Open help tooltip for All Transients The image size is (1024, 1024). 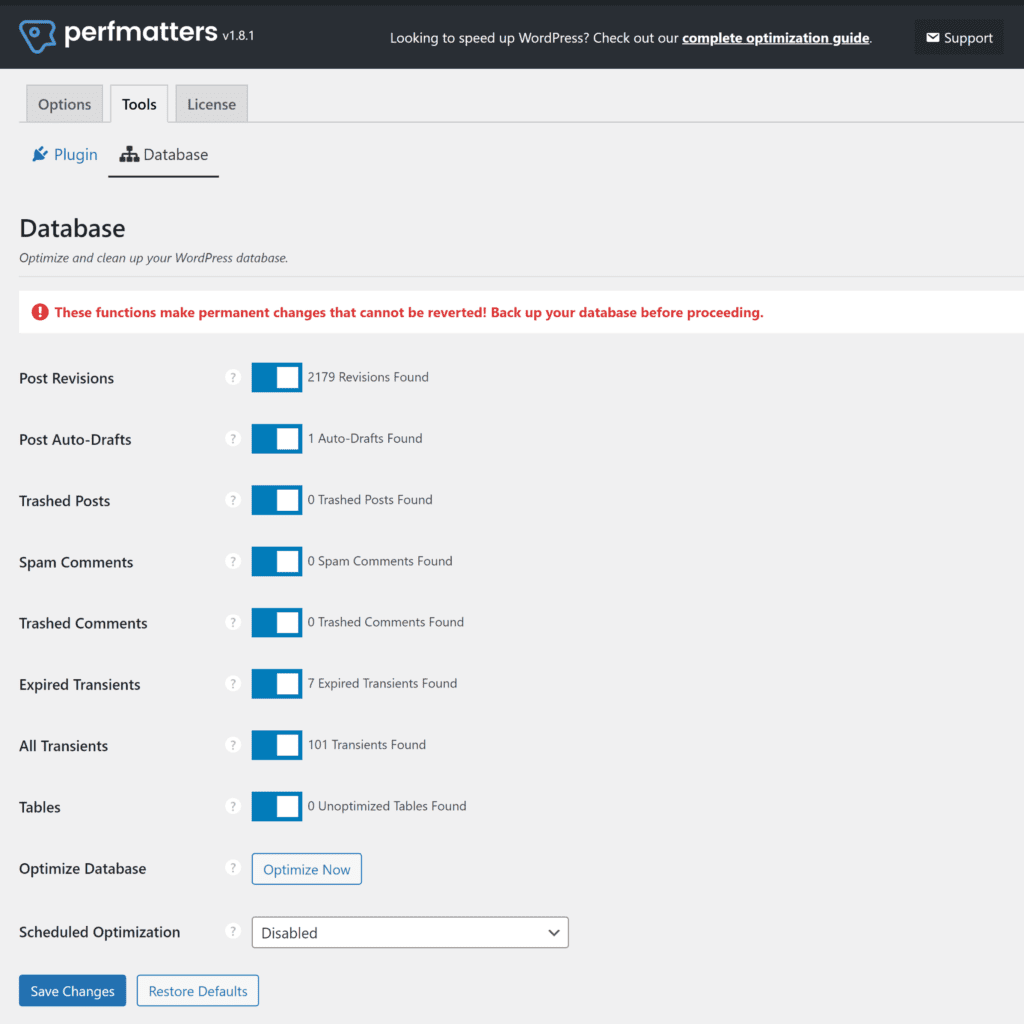click(x=232, y=745)
